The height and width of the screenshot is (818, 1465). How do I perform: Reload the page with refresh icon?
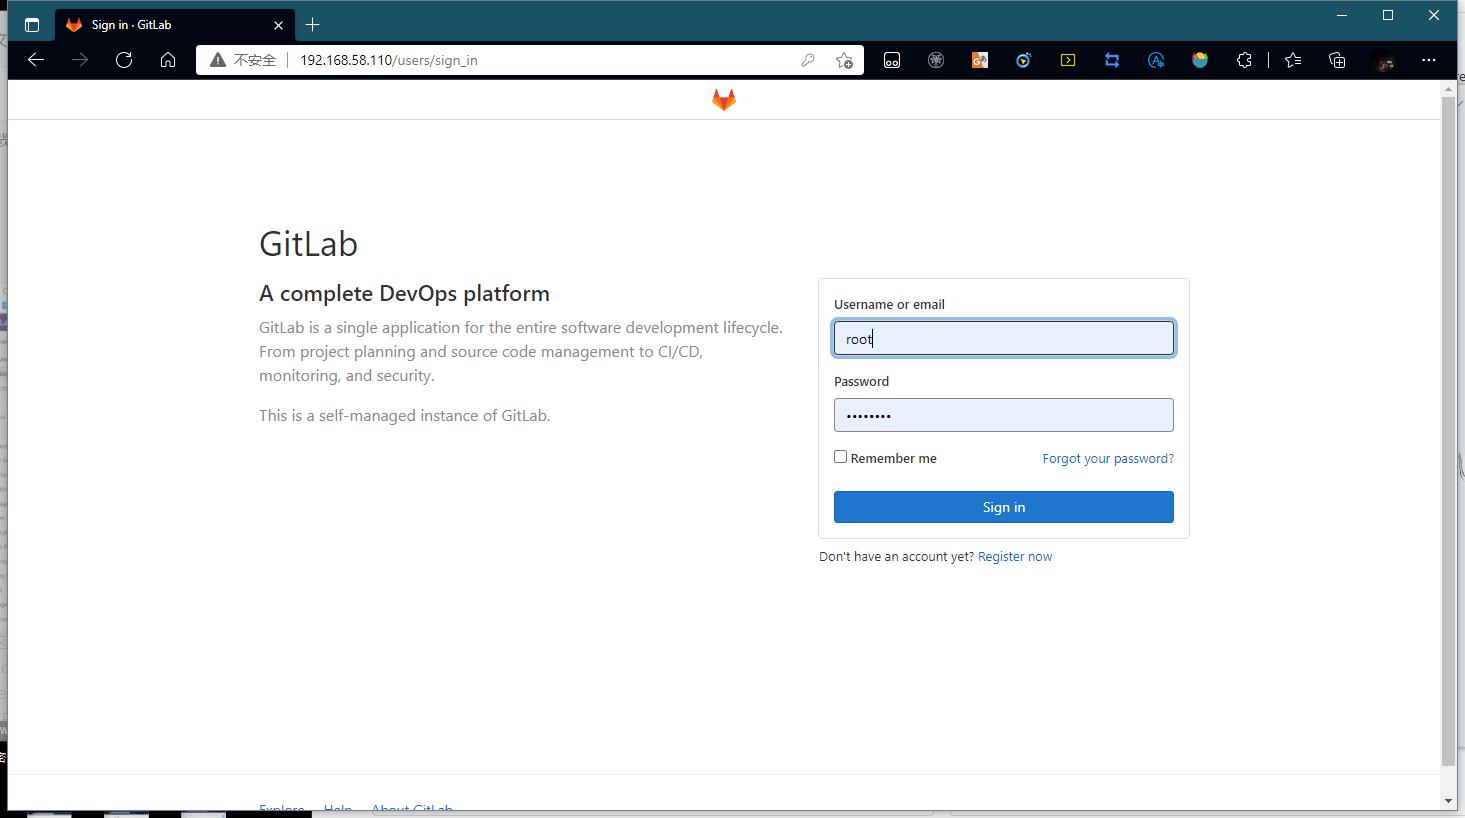click(x=124, y=60)
